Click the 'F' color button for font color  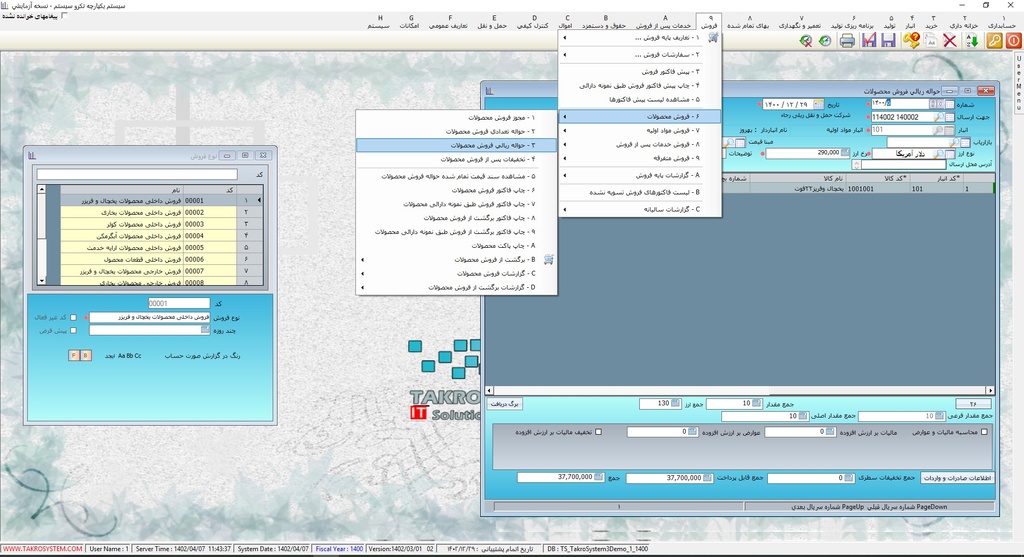(x=73, y=355)
